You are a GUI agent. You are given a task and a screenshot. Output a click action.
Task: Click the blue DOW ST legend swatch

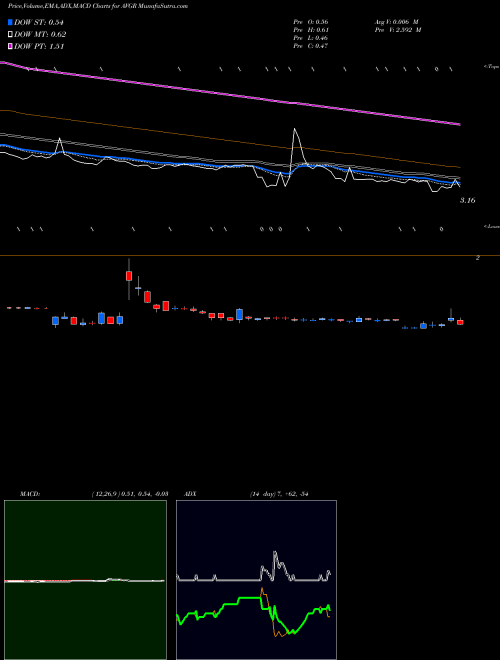11,22
